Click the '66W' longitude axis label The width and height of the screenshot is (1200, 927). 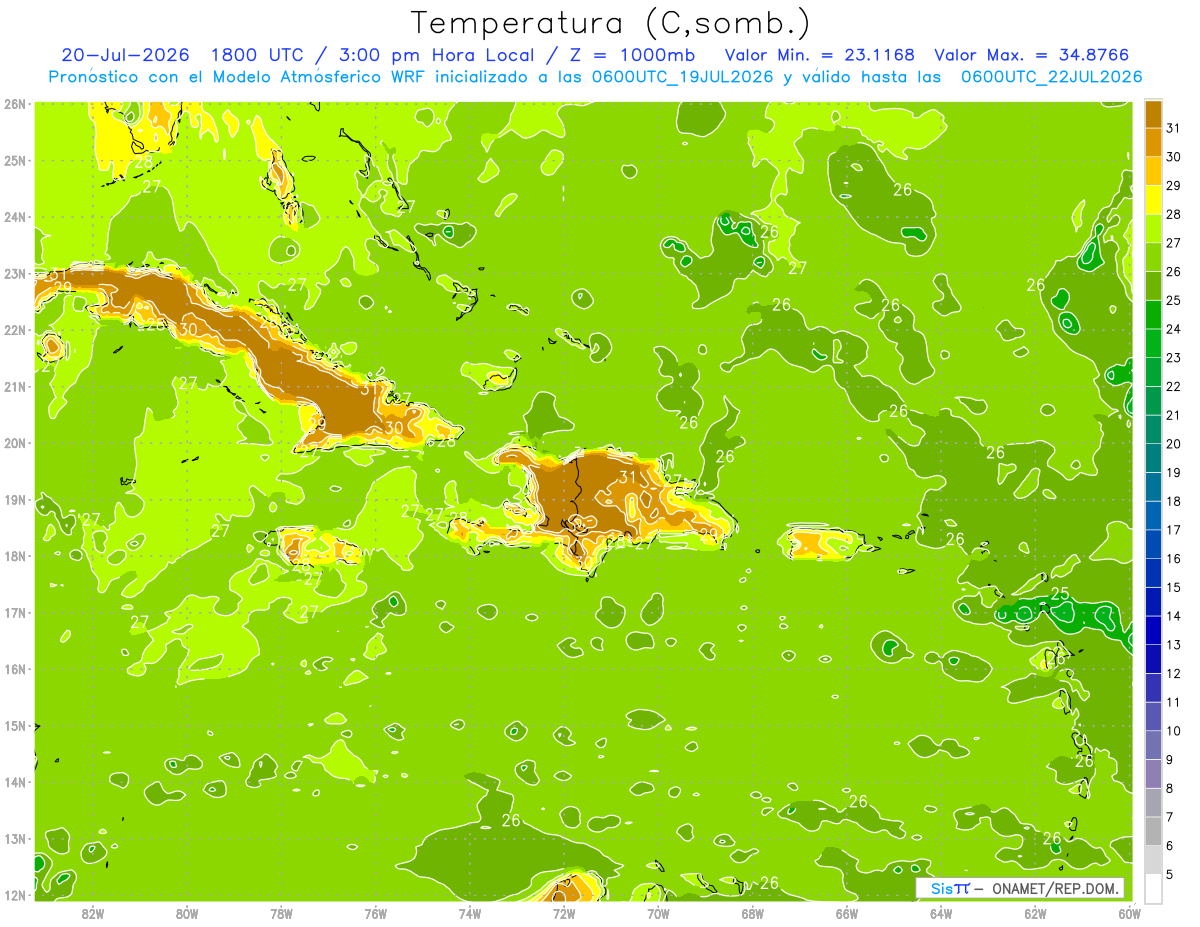click(x=846, y=913)
